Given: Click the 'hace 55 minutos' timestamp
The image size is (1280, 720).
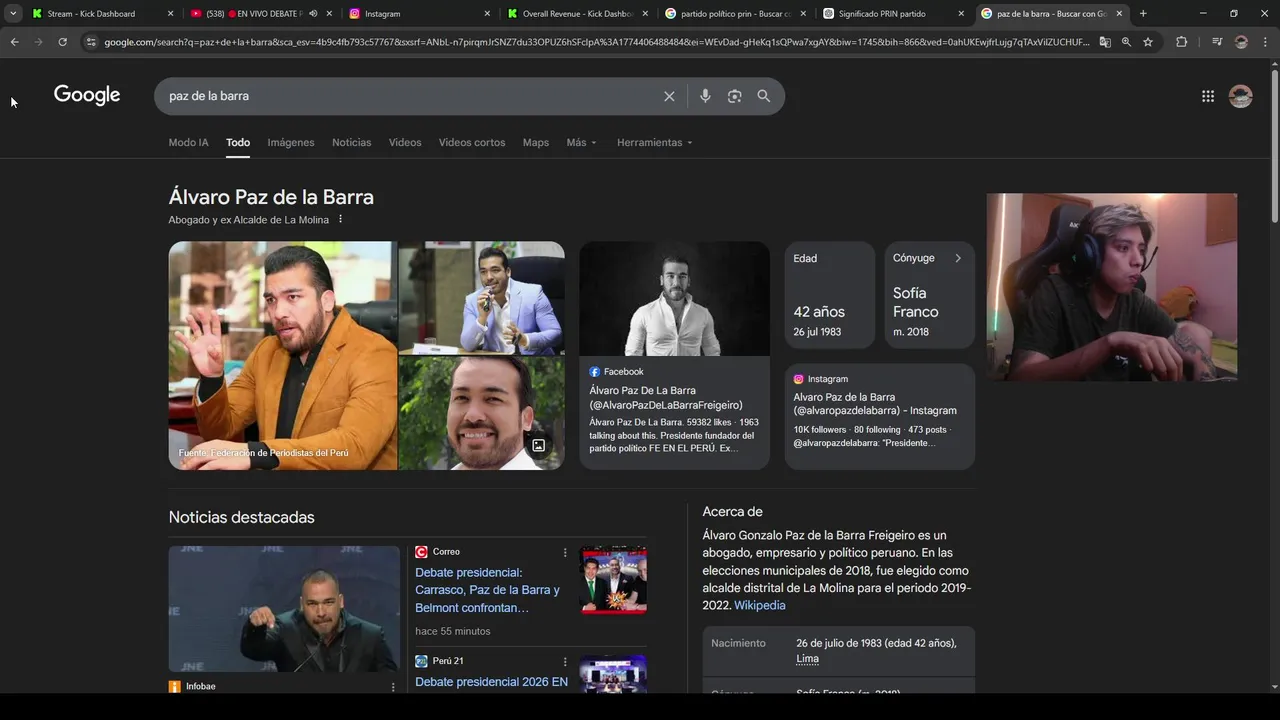Looking at the screenshot, I should click(453, 631).
